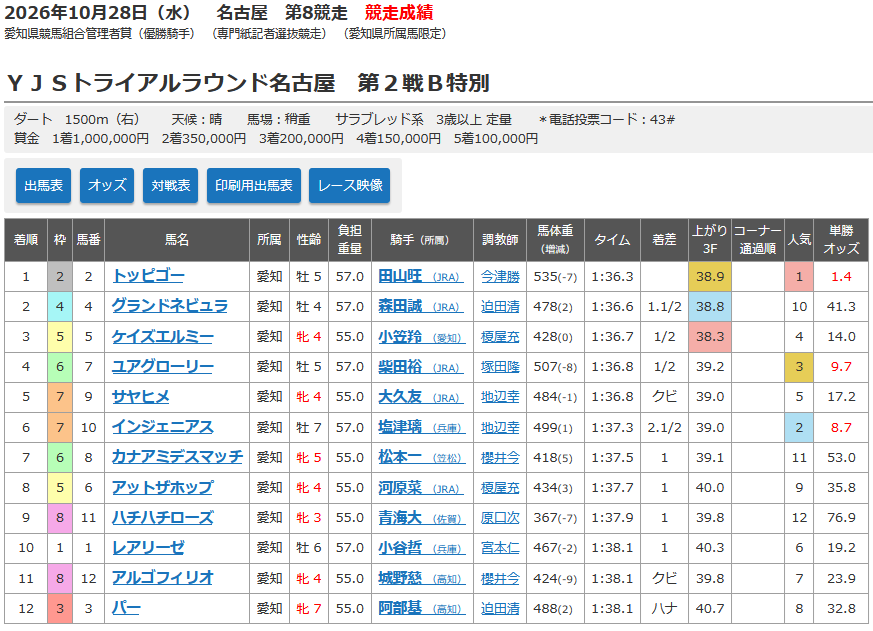Select the blue 38.8 上がり3F cell
The image size is (873, 631).
click(x=710, y=306)
